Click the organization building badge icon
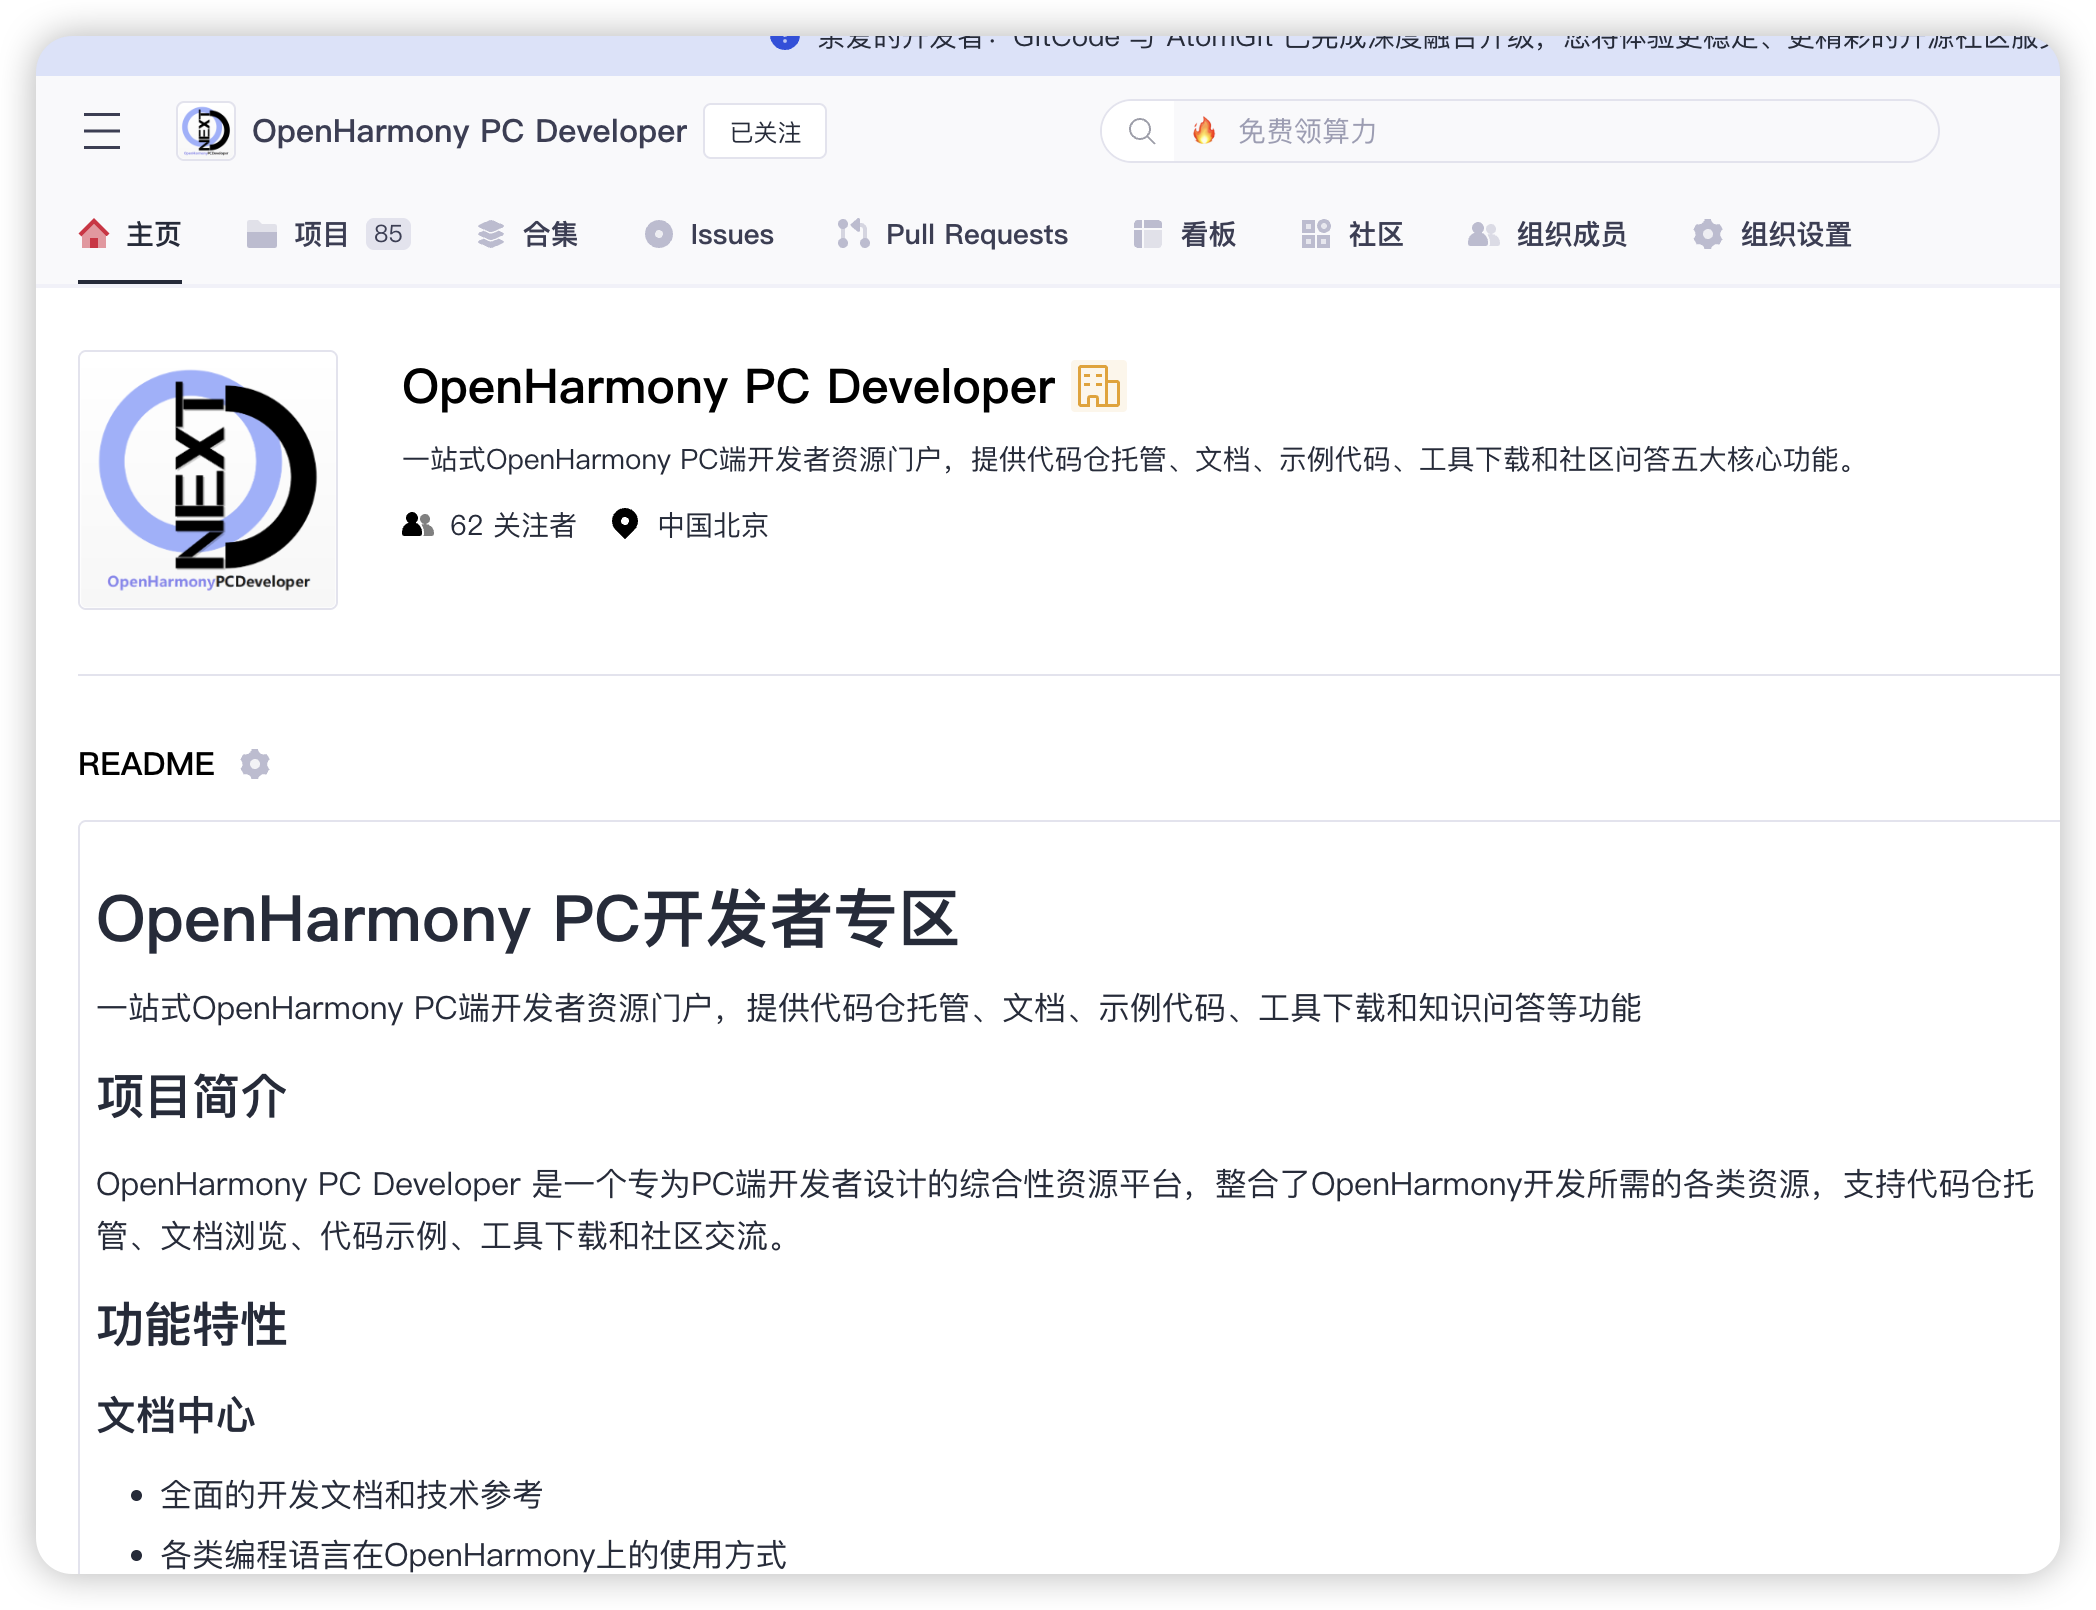 click(1098, 387)
